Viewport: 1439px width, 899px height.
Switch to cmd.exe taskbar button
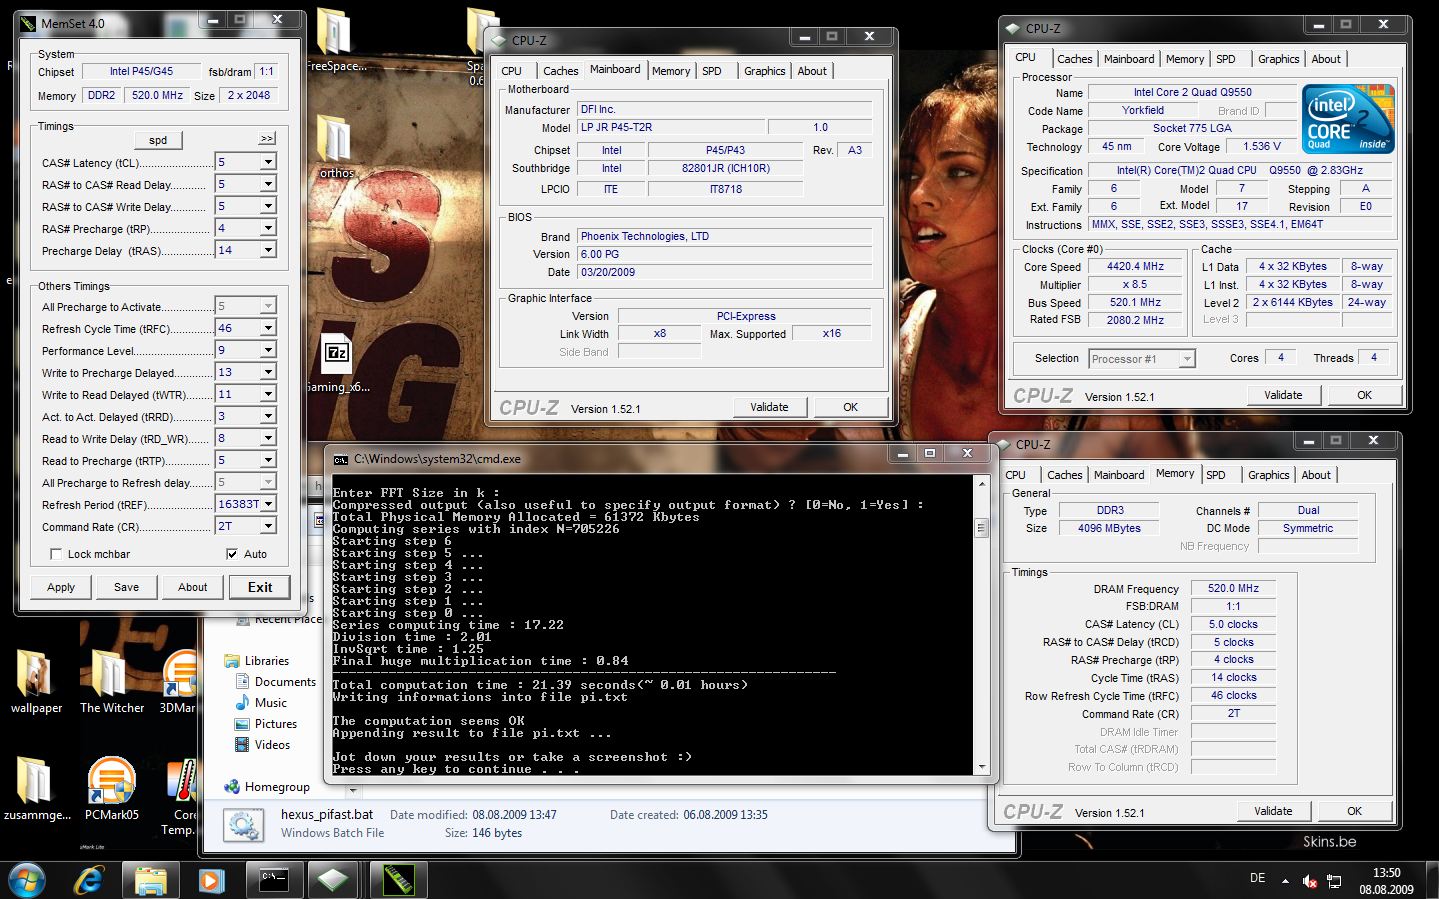coord(273,880)
